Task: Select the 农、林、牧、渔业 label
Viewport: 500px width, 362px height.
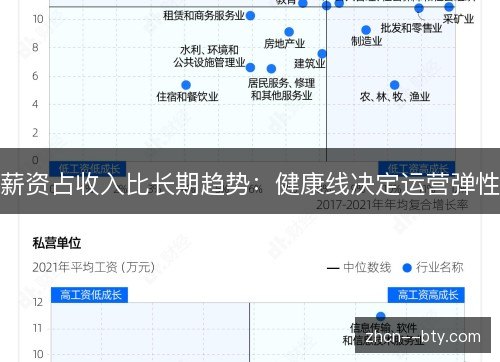Action: pos(395,97)
